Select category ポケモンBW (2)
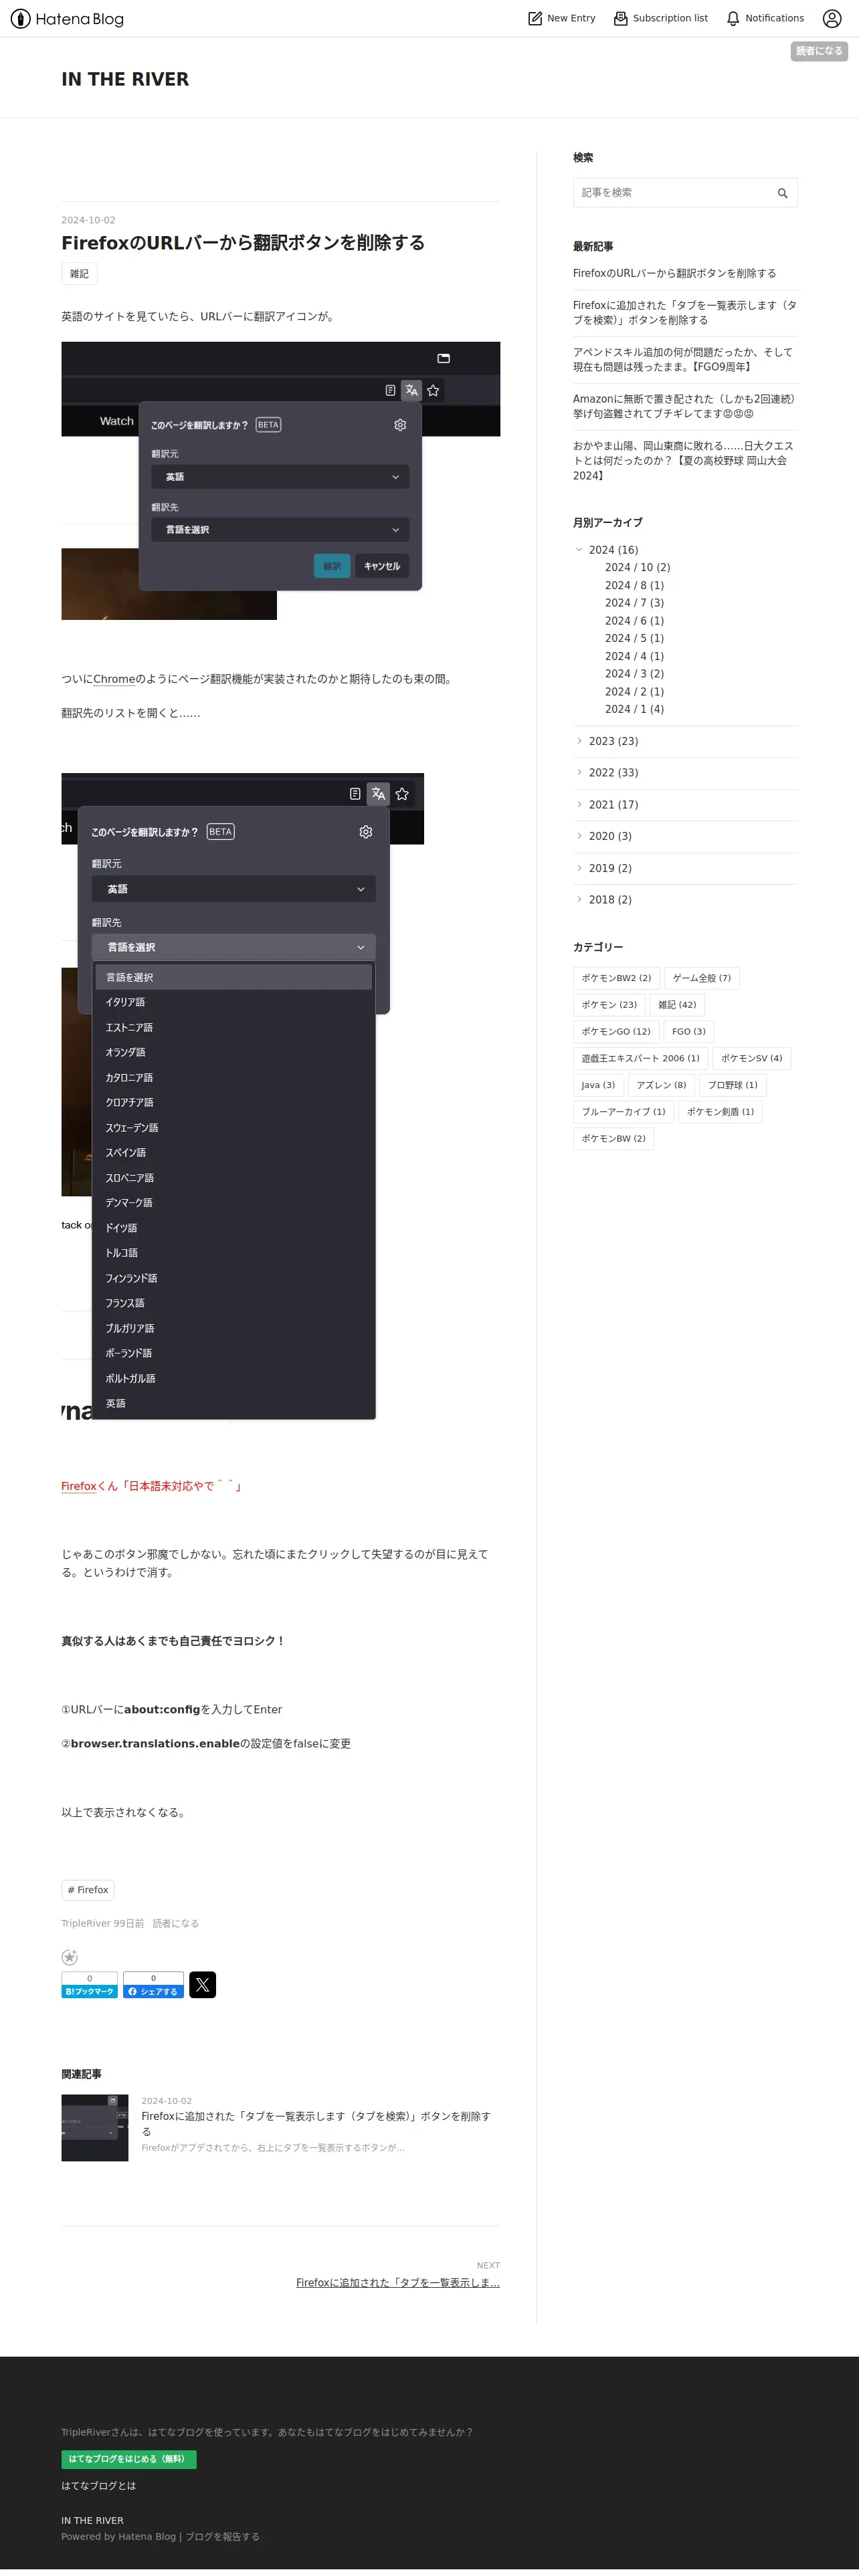The height and width of the screenshot is (2576, 859). (x=613, y=1139)
